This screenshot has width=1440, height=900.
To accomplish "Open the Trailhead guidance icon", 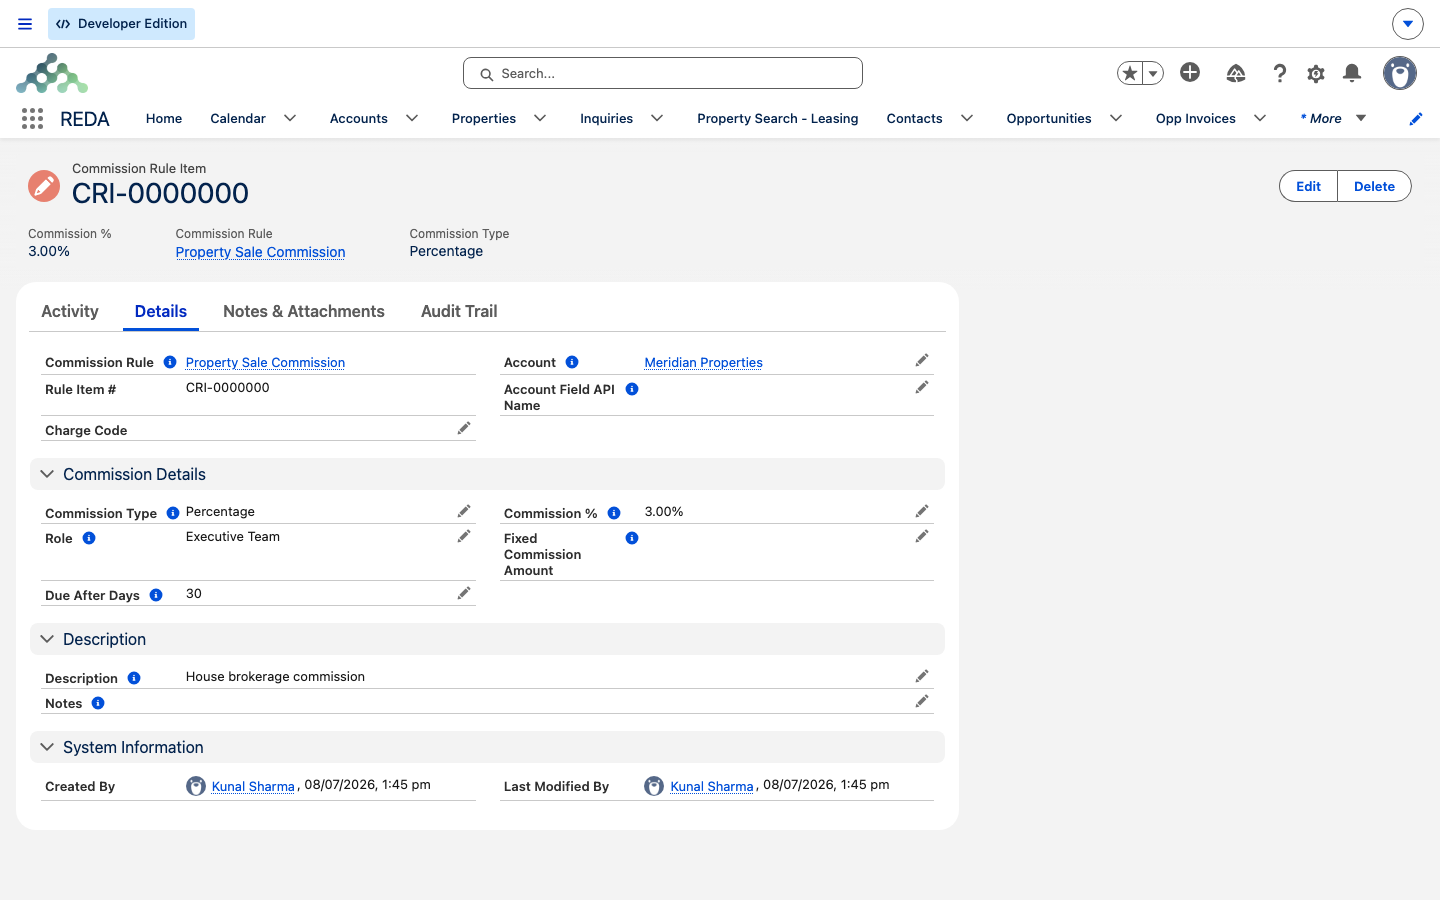I will click(1236, 73).
